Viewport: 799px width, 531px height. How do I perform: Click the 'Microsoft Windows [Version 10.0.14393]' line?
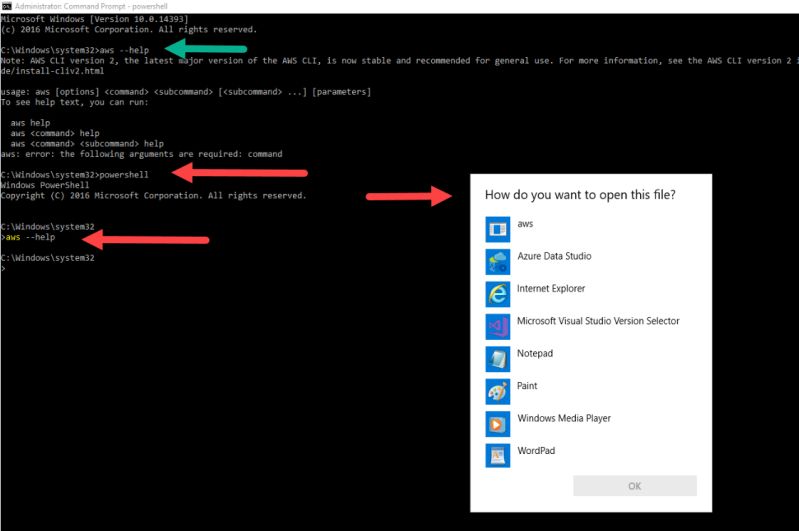95,19
